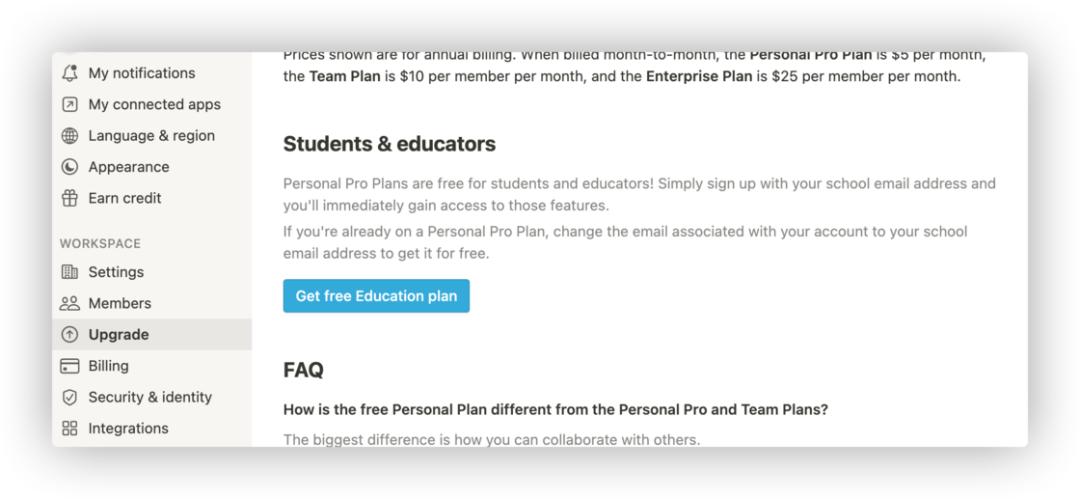Click the credit card icon for Billing
This screenshot has height=499, width=1080.
(x=70, y=365)
